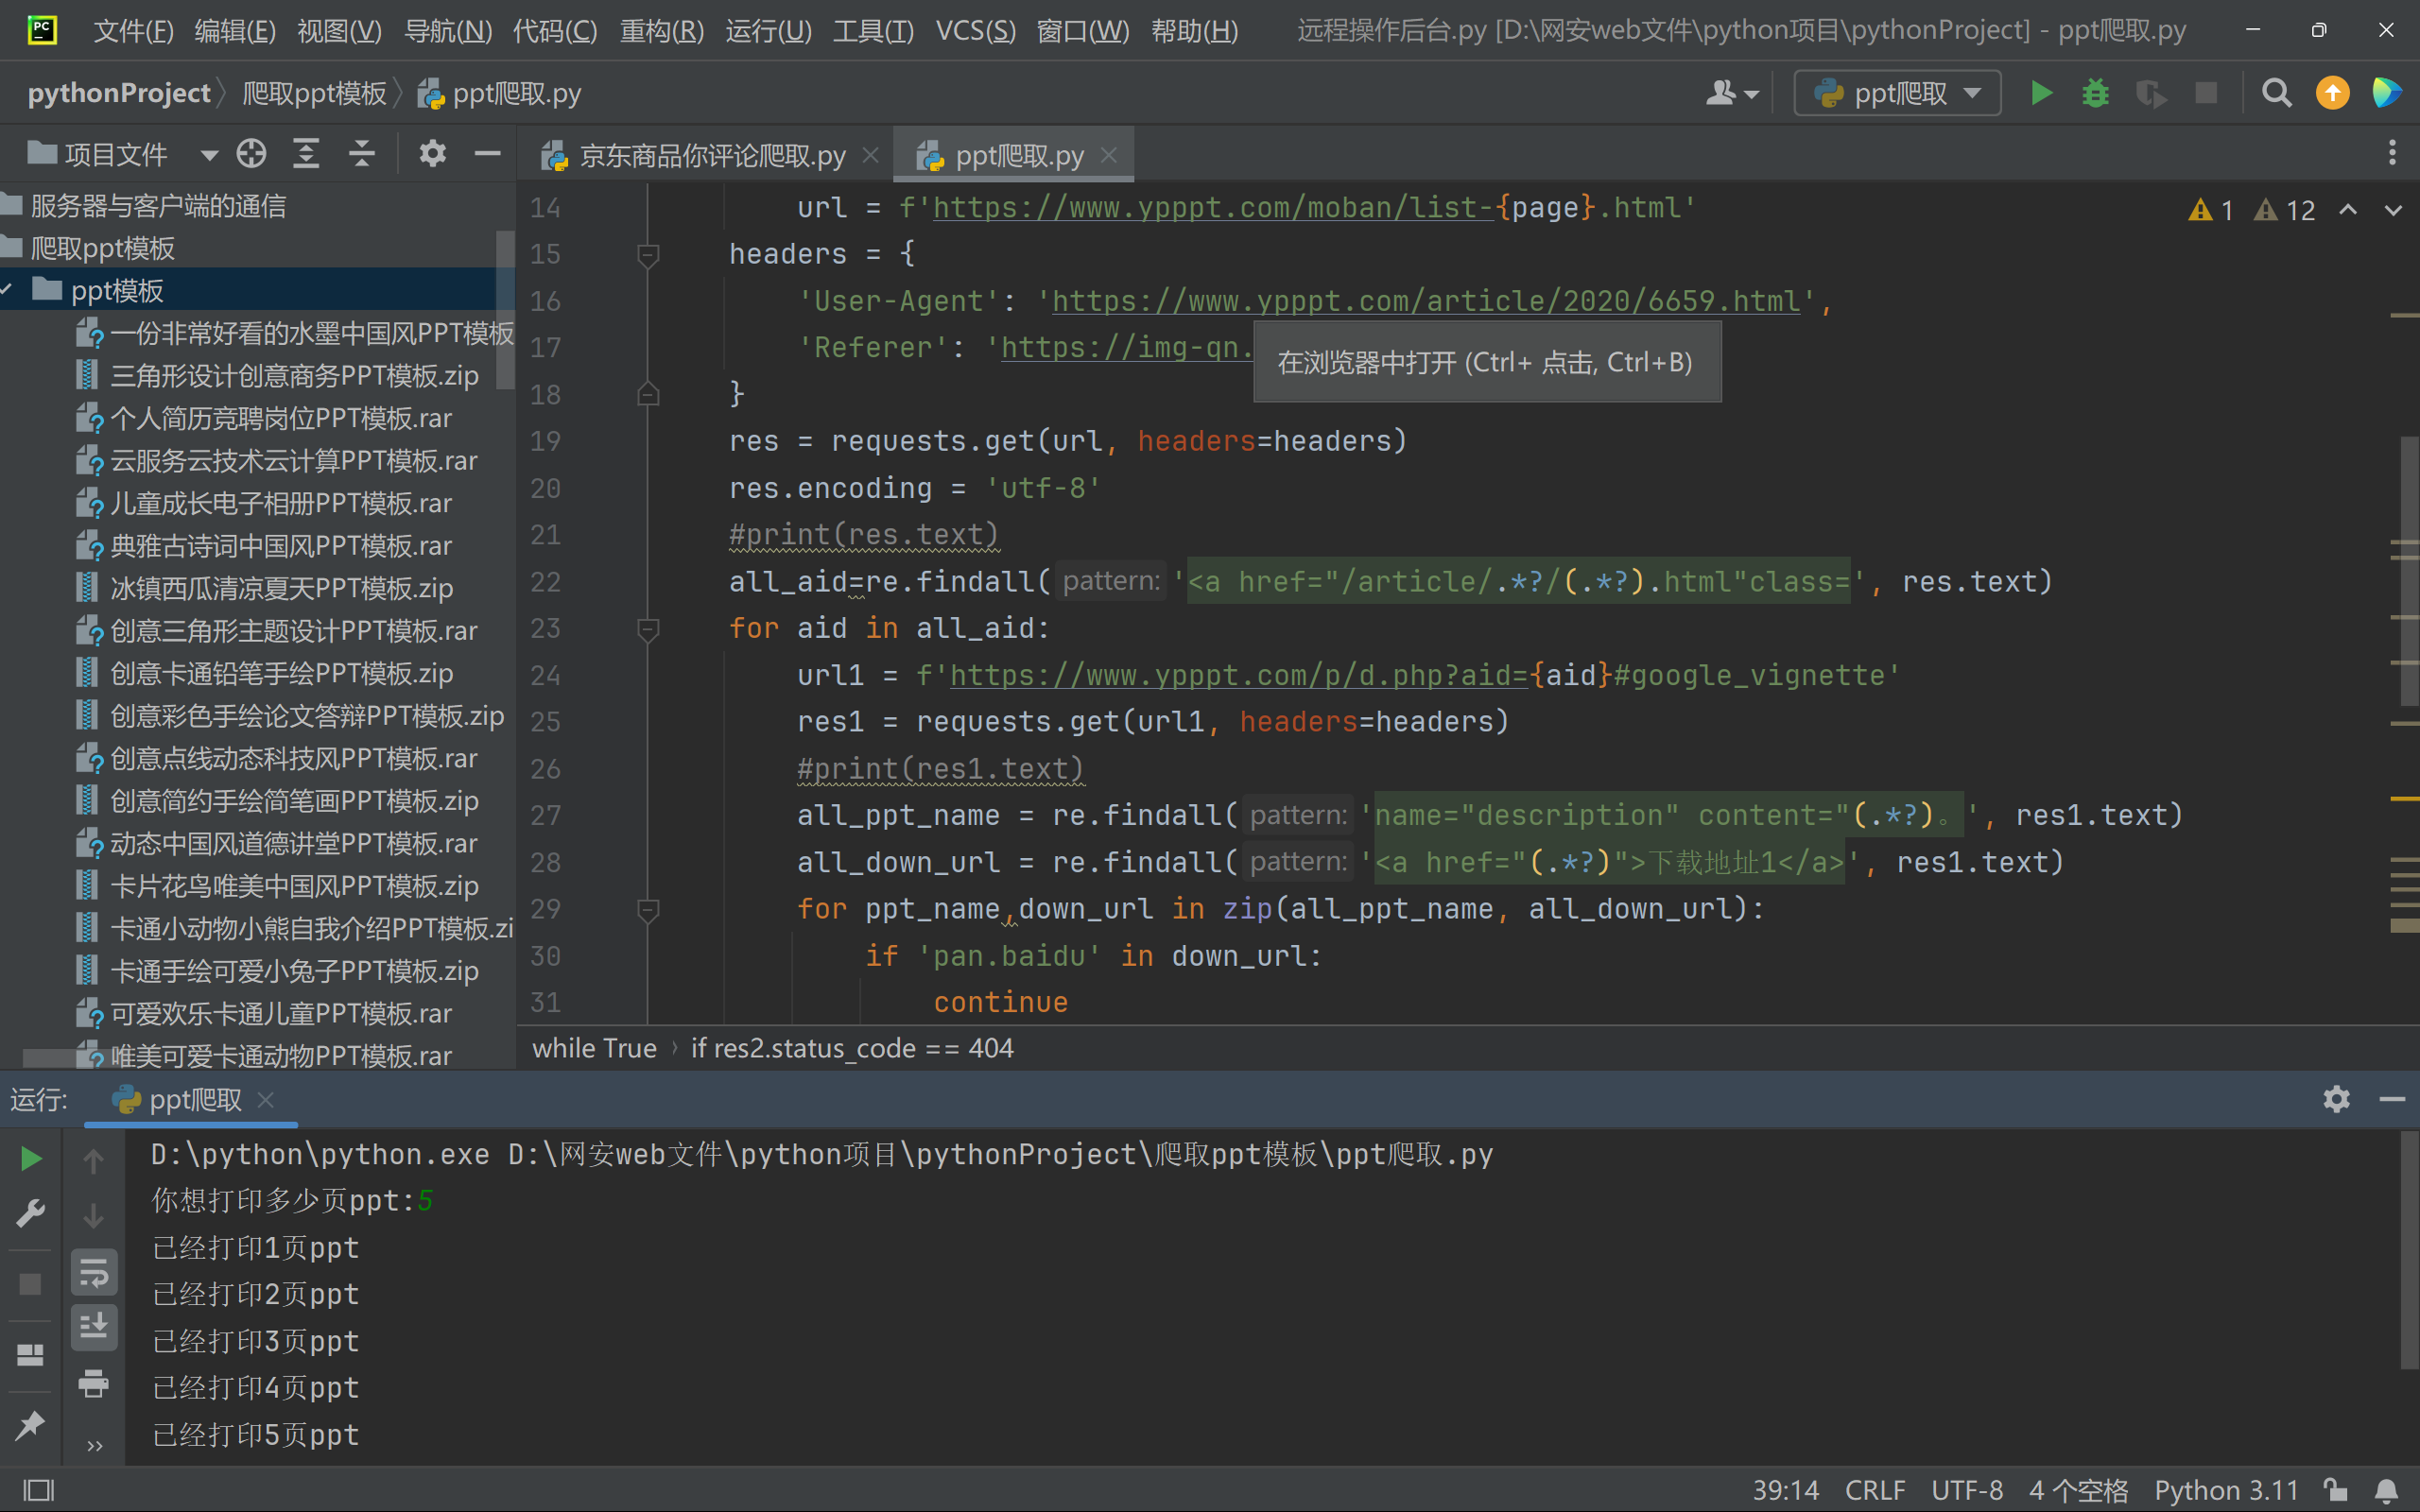
Task: Select 可爱欢乐卡通儿童PPT模板.rar file
Action: [280, 1013]
